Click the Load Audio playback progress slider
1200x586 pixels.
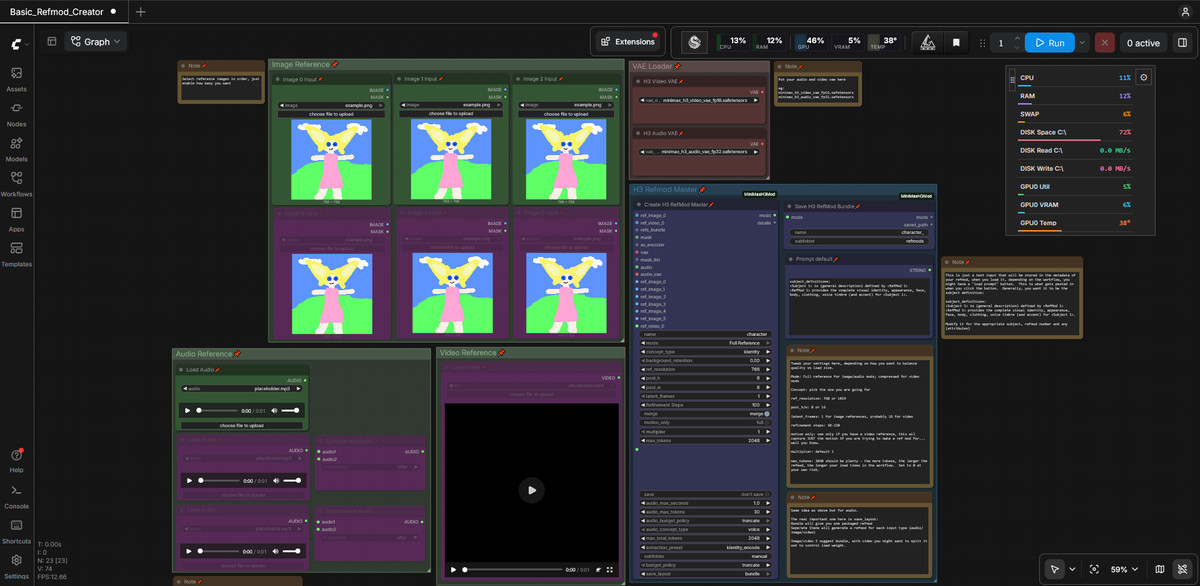217,411
